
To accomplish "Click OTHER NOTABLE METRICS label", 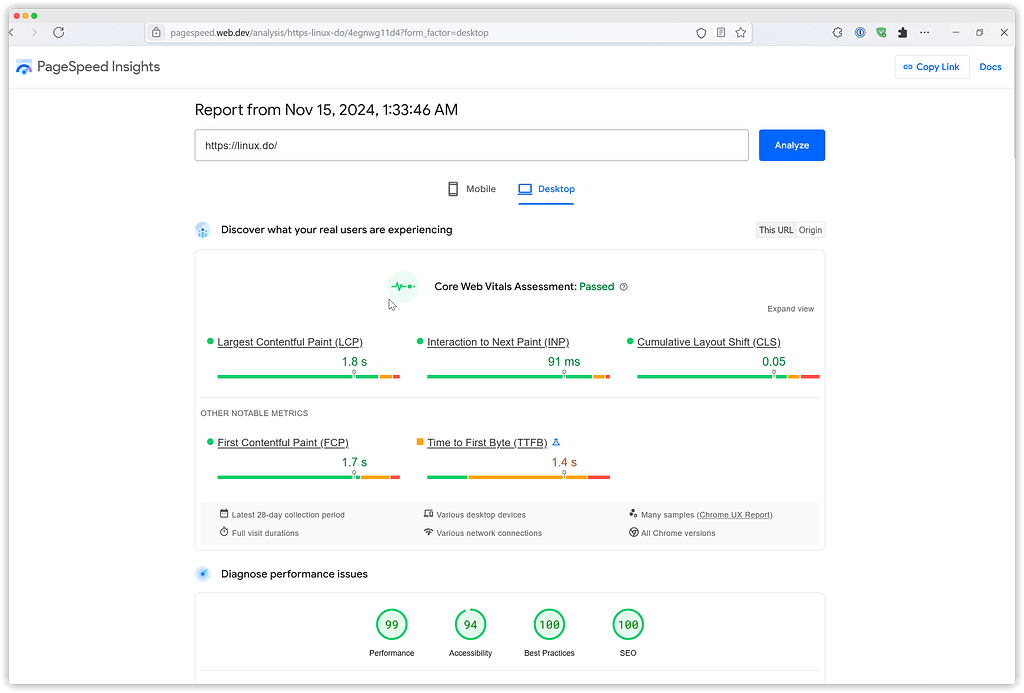I will [x=254, y=413].
